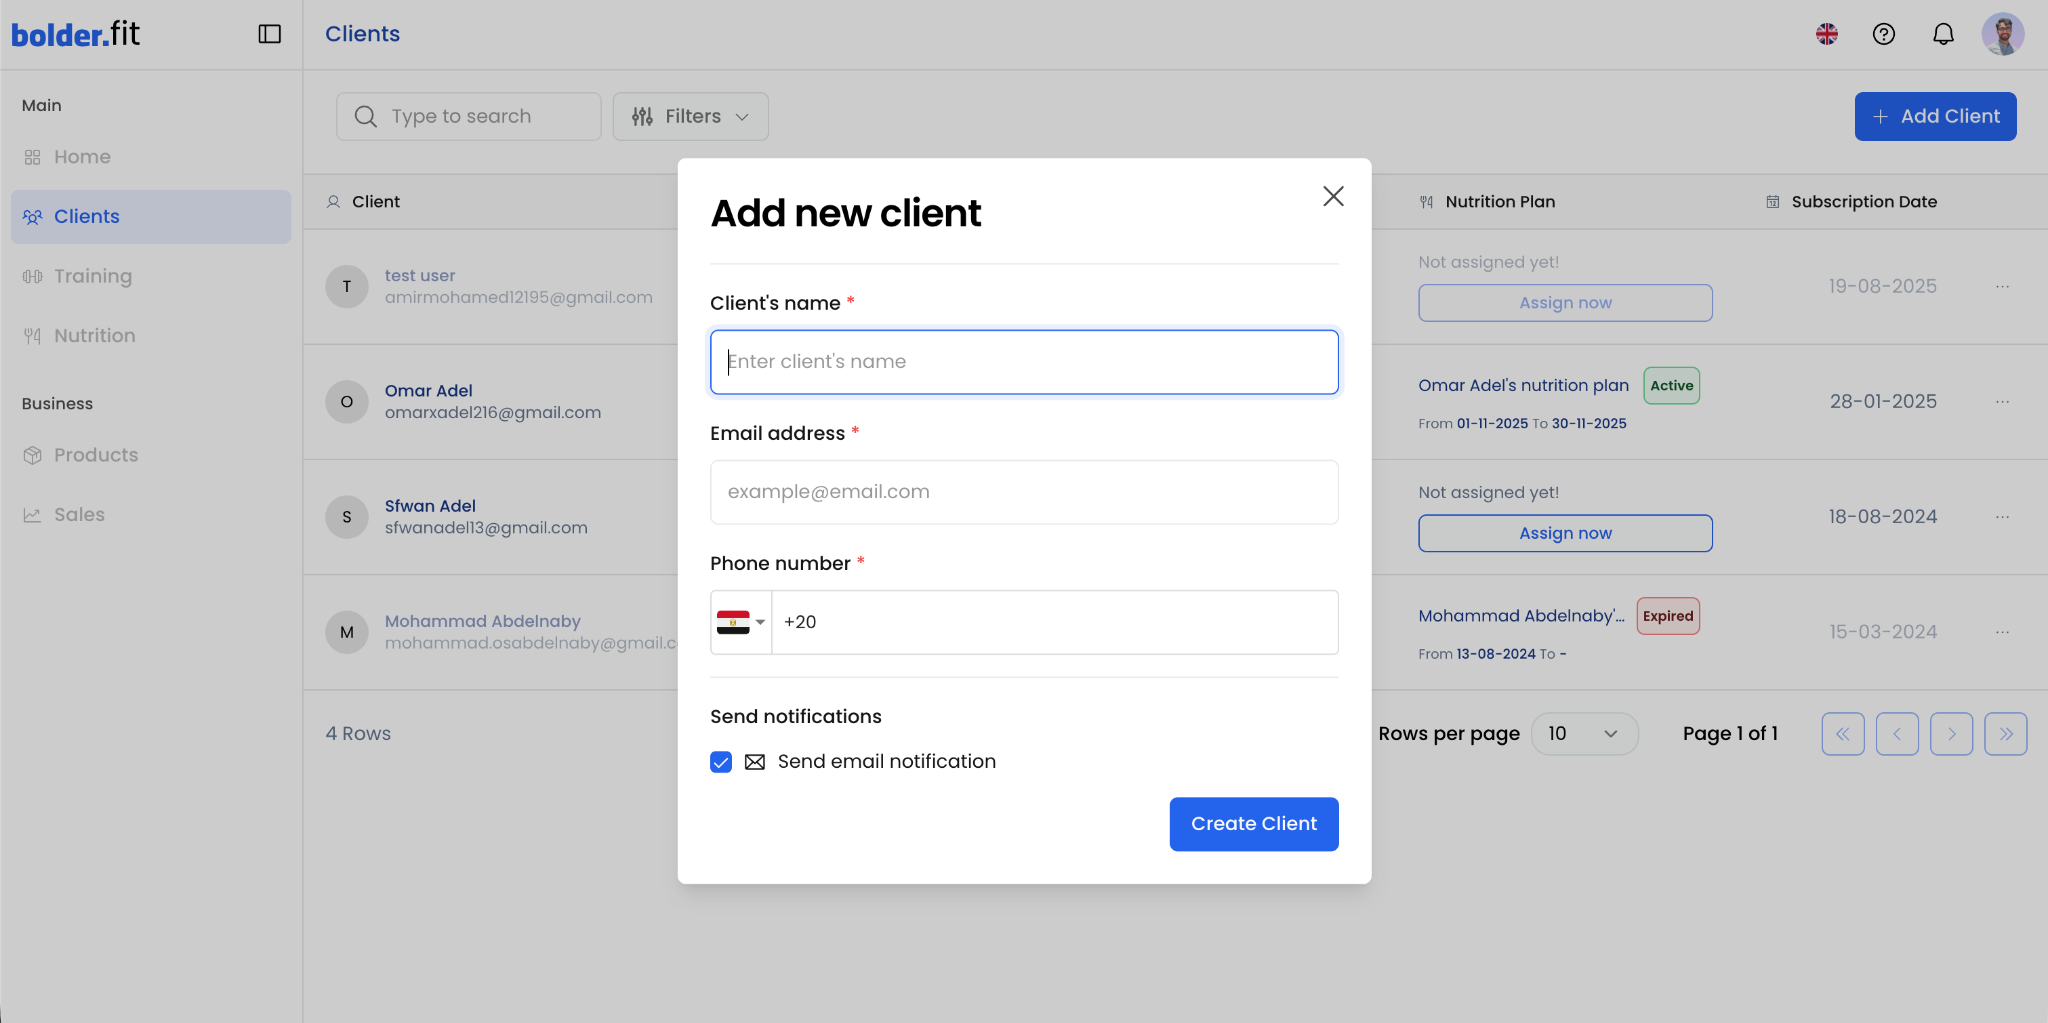This screenshot has width=2048, height=1023.
Task: Click the help question mark icon
Action: [1883, 34]
